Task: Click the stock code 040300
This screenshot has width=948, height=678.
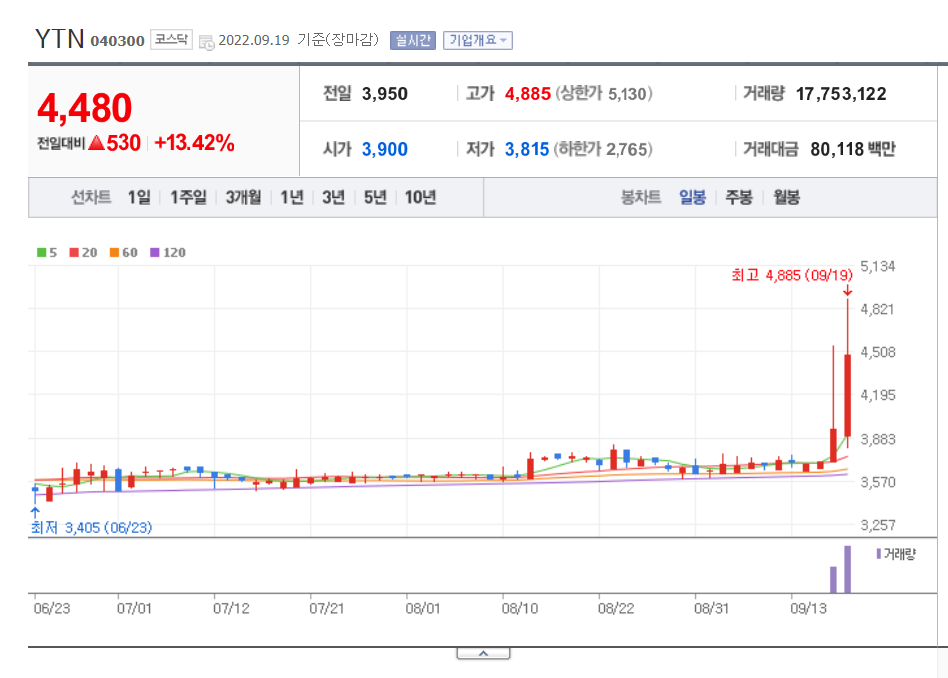Action: [x=117, y=41]
